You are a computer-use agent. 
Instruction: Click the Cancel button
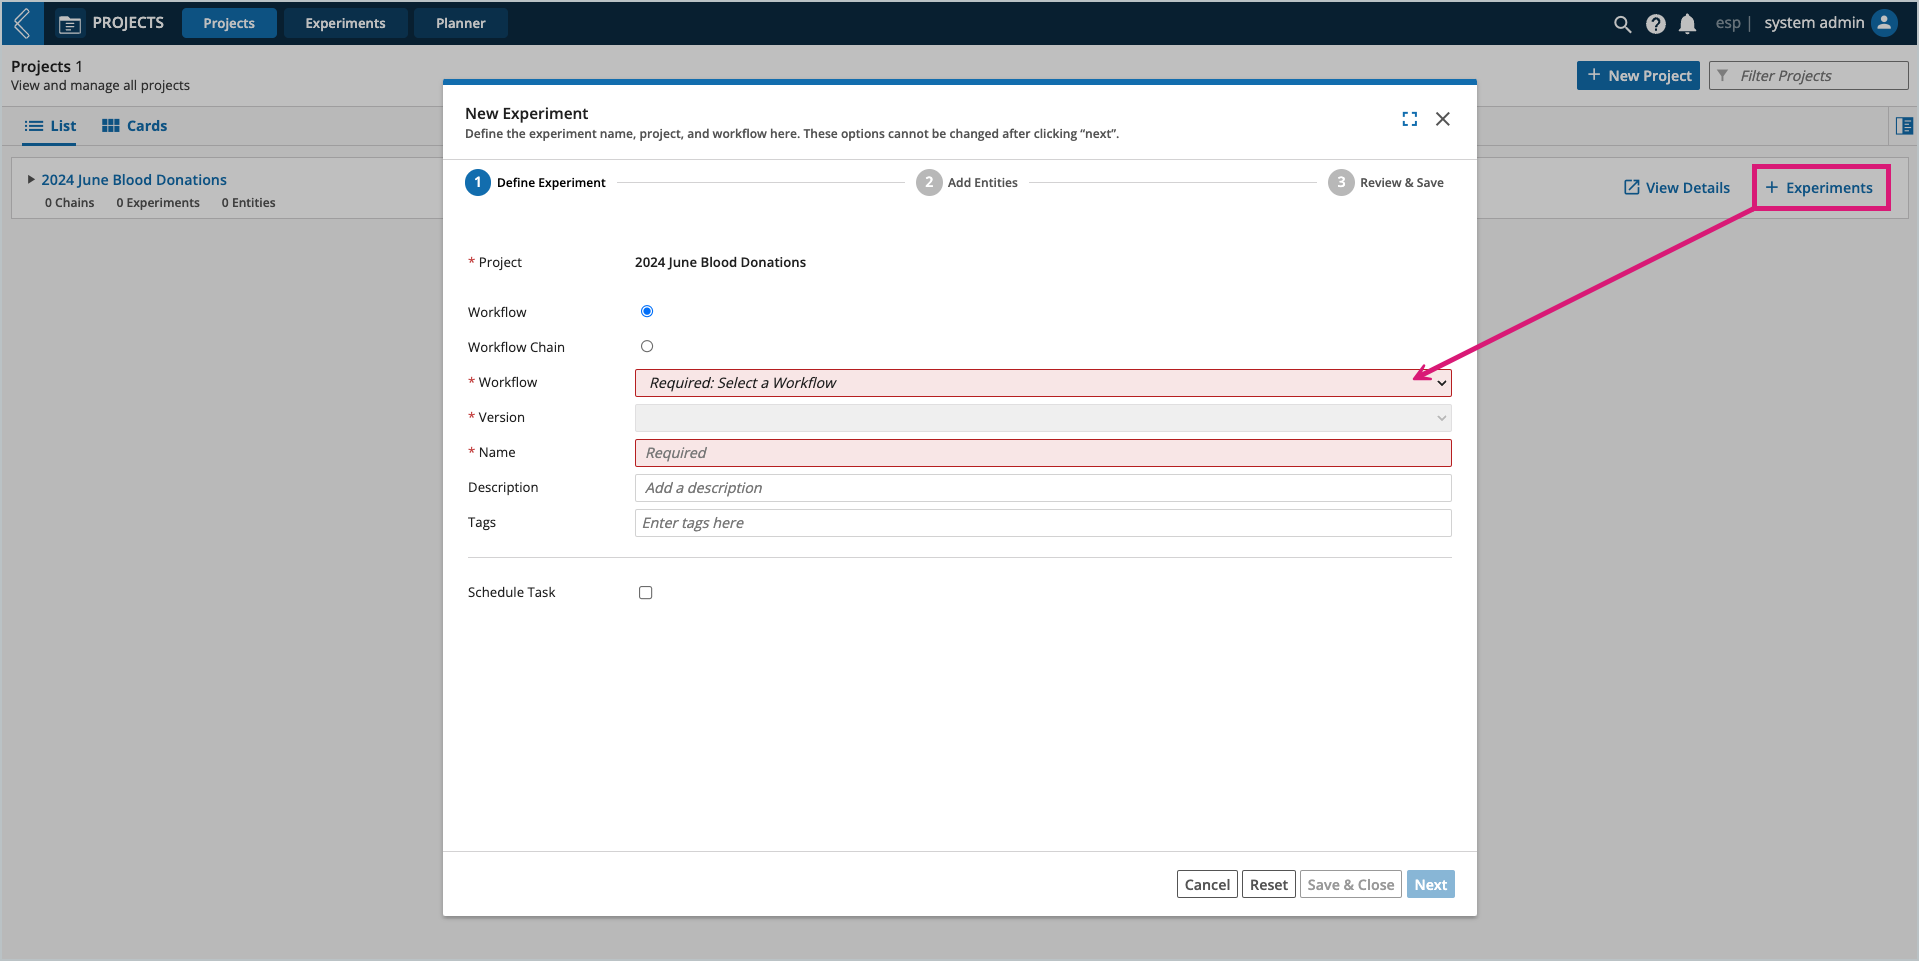click(x=1207, y=885)
